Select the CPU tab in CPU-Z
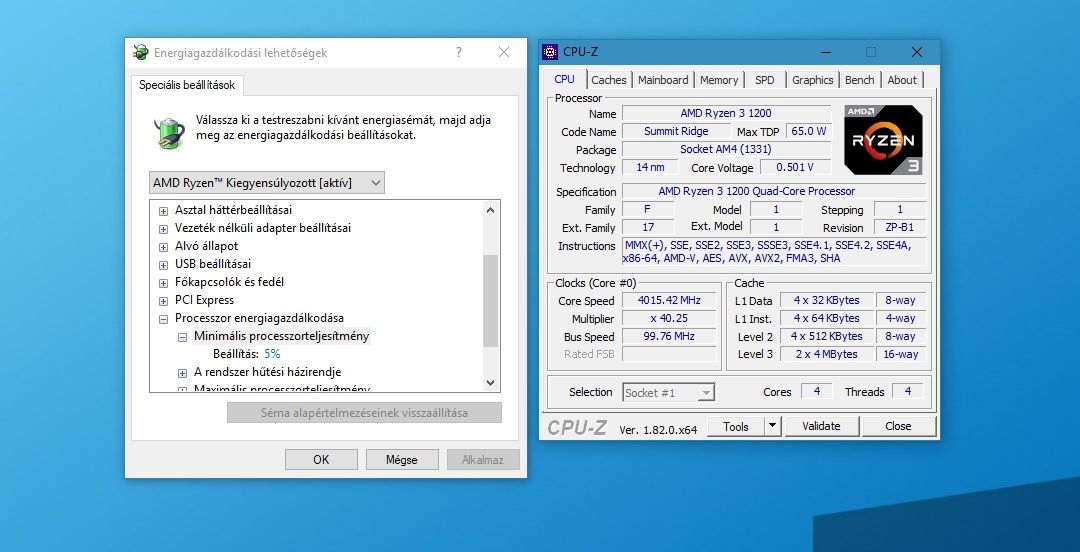This screenshot has width=1080, height=552. click(x=564, y=79)
